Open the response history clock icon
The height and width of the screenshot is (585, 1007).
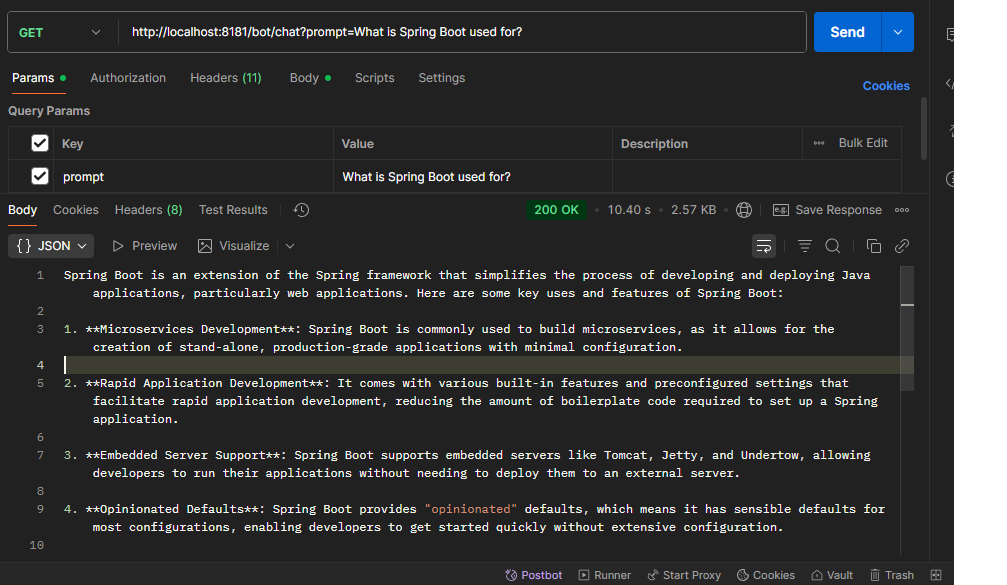coord(301,210)
